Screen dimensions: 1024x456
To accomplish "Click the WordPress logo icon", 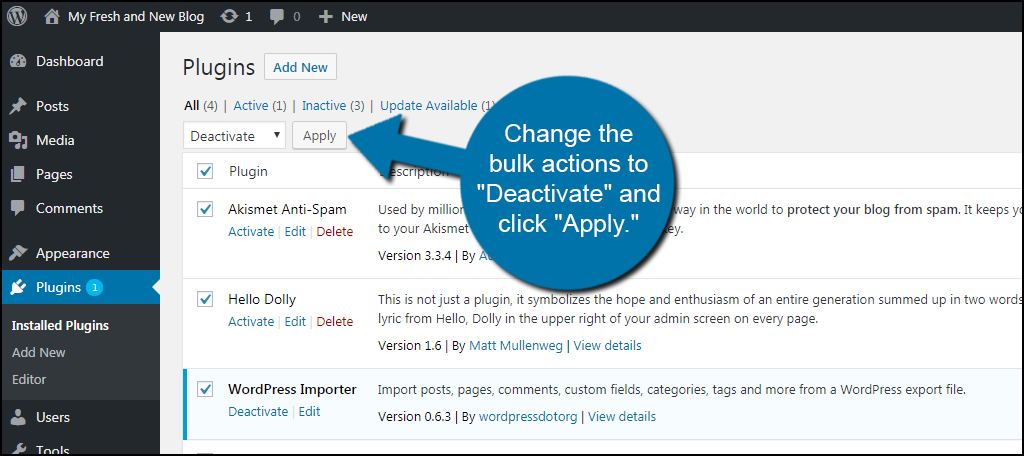I will 17,16.
